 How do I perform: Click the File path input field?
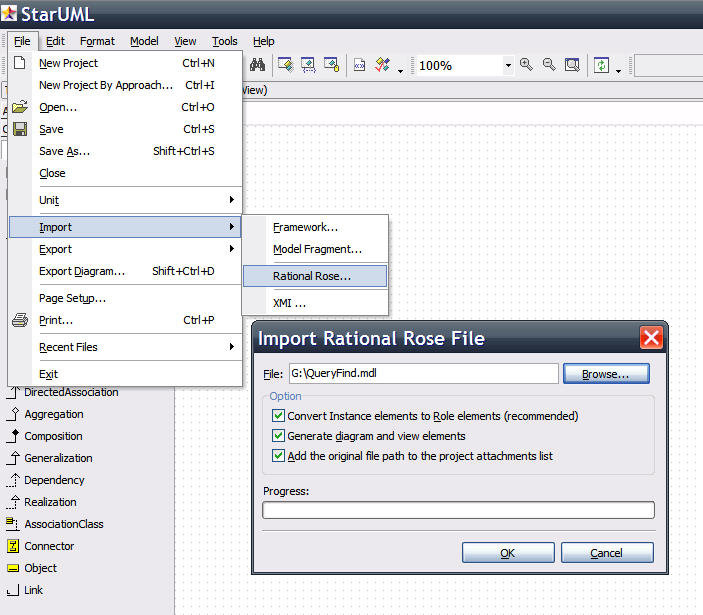[x=421, y=374]
